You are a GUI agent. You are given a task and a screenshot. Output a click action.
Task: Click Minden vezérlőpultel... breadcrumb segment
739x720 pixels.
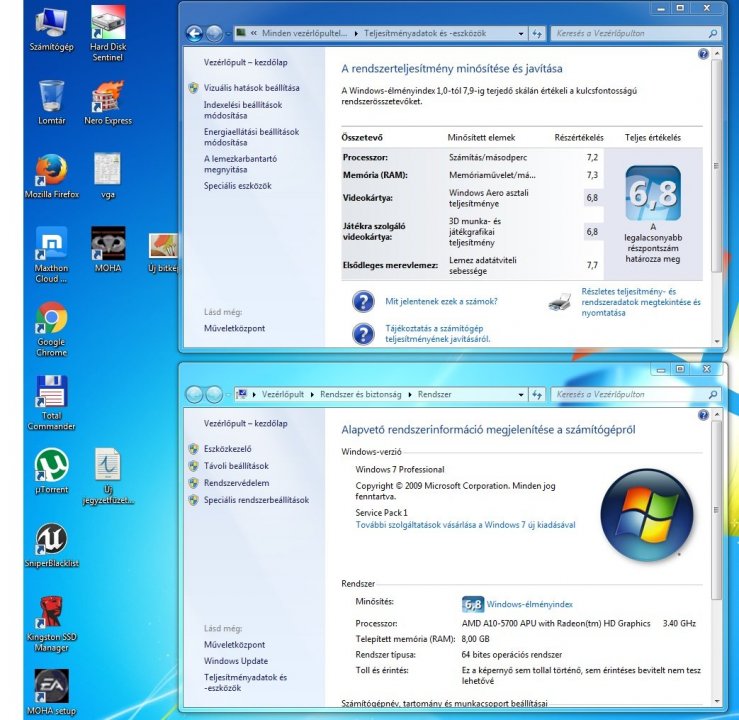304,33
